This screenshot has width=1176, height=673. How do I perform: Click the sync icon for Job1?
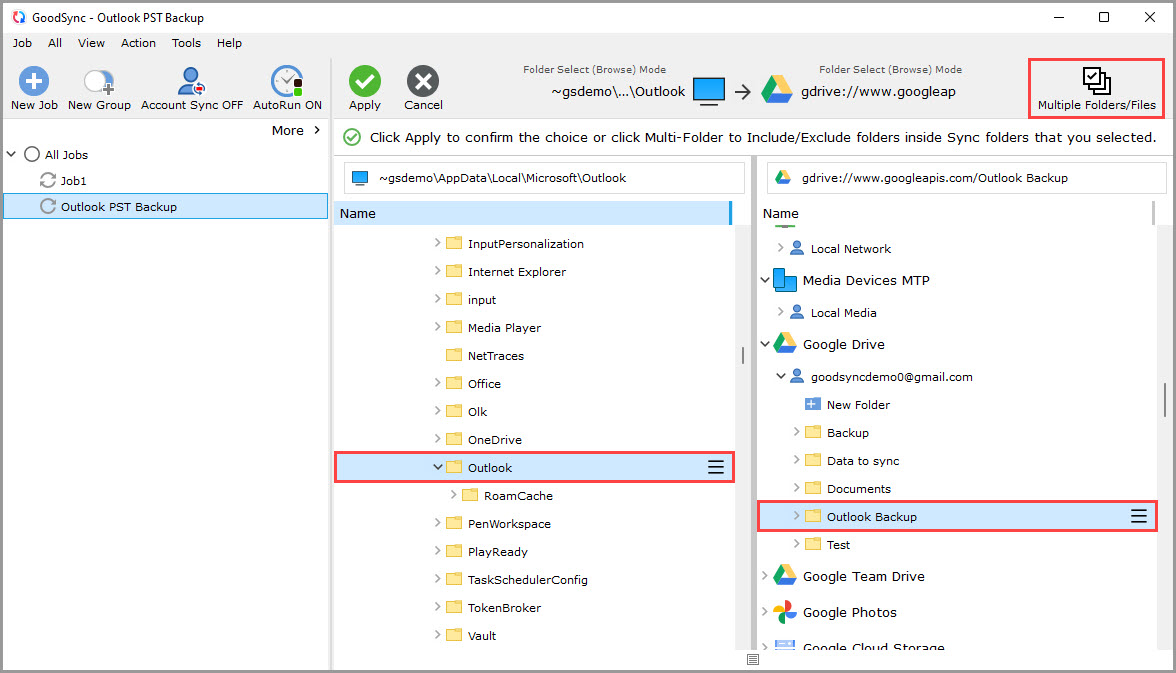click(x=48, y=180)
